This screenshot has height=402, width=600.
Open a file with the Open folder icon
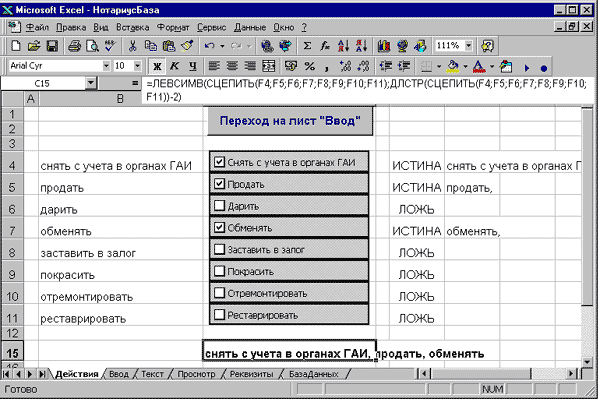tap(34, 46)
